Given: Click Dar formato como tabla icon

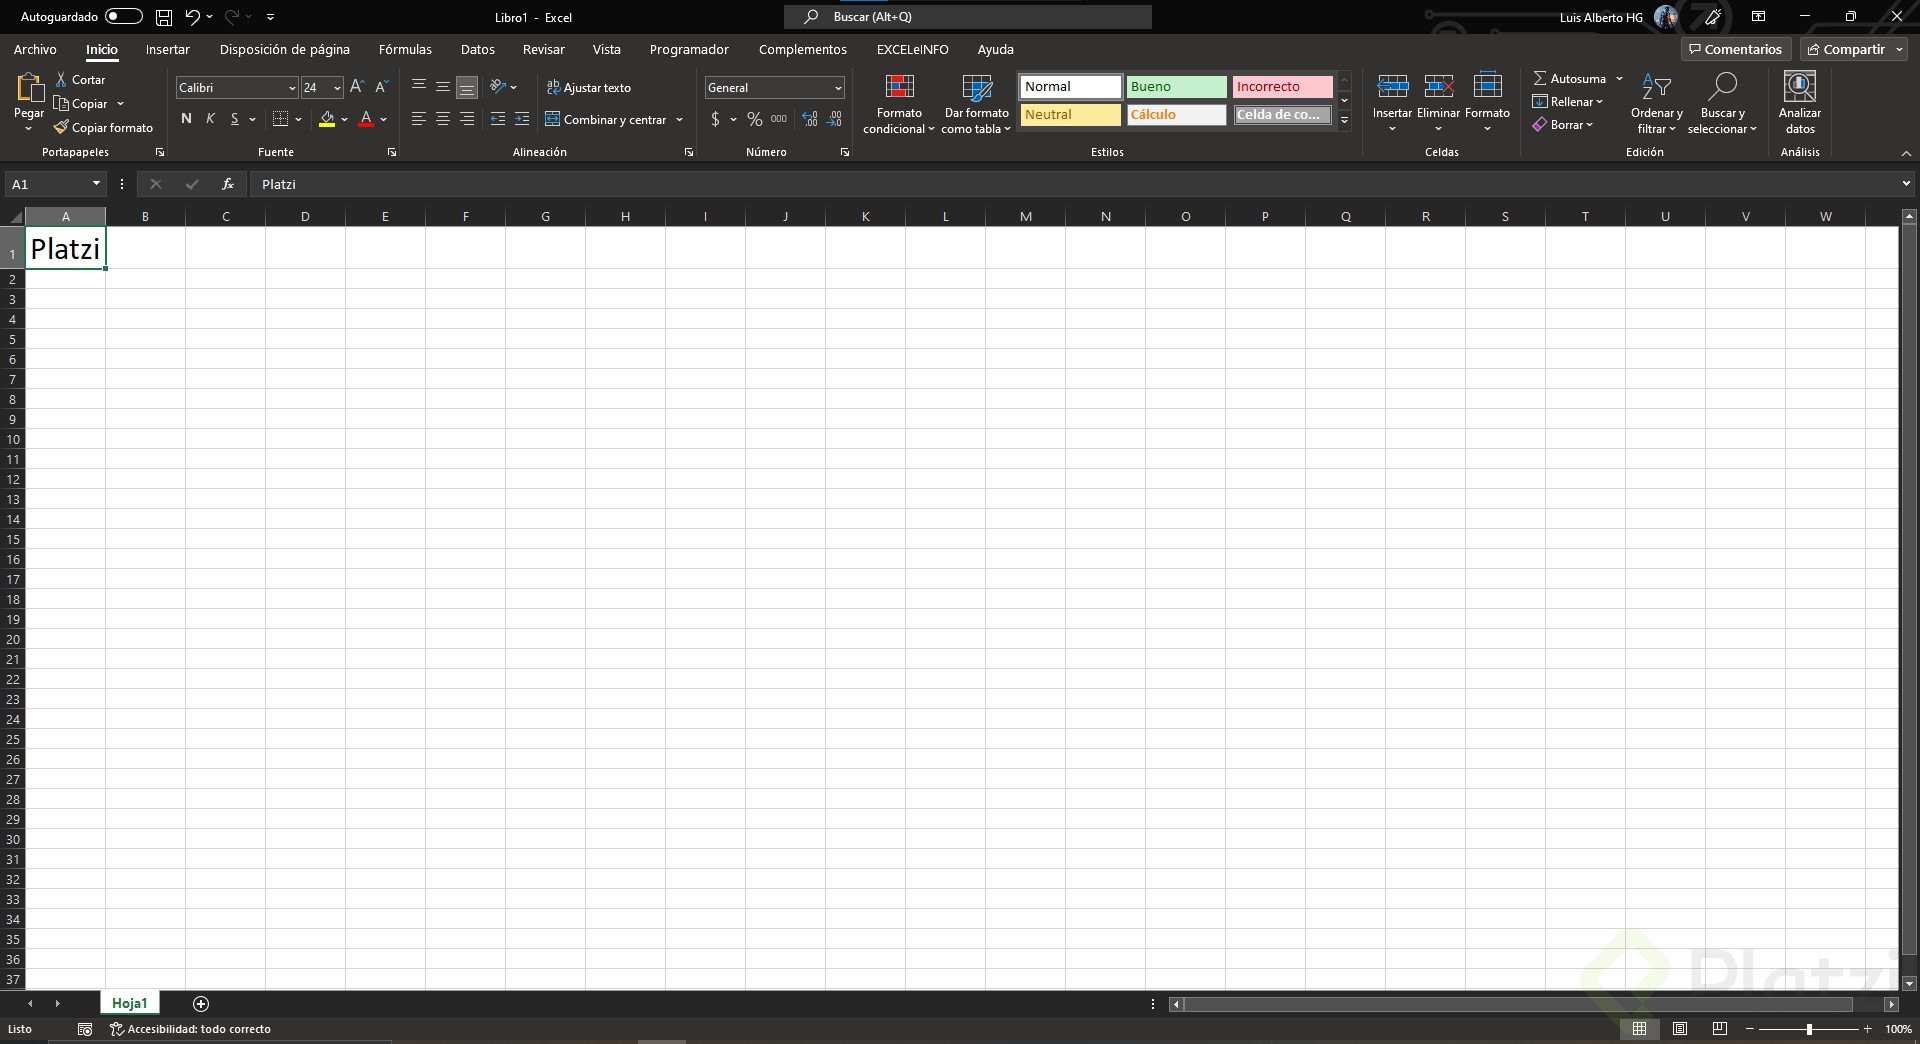Looking at the screenshot, I should [x=977, y=87].
